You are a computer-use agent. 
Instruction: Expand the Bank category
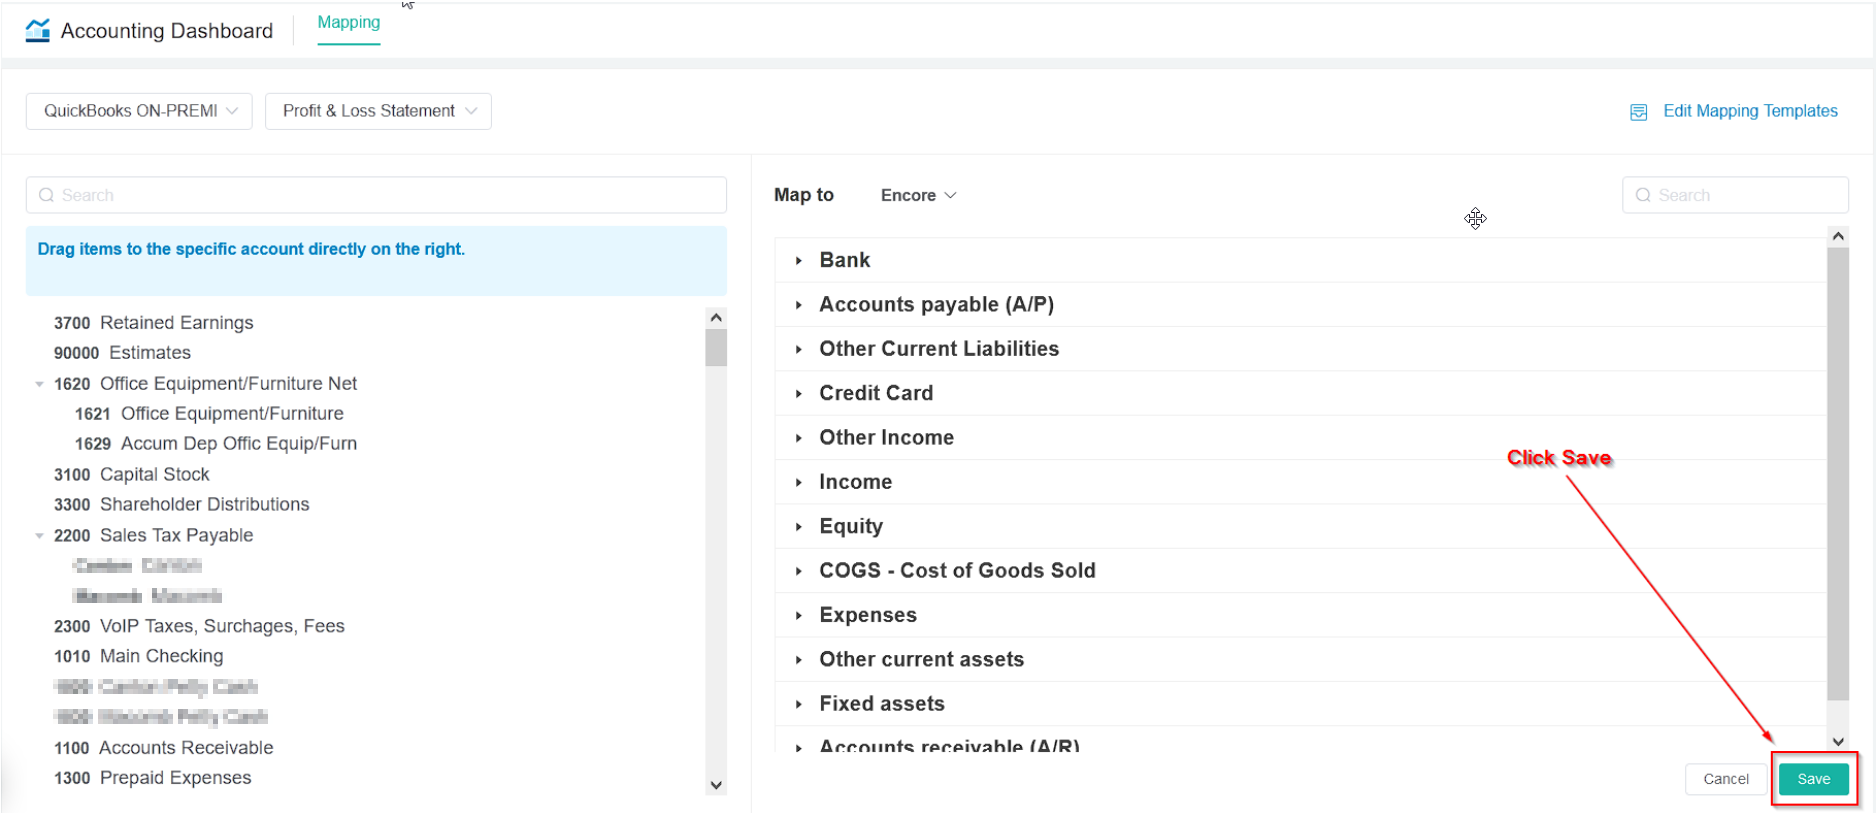799,261
